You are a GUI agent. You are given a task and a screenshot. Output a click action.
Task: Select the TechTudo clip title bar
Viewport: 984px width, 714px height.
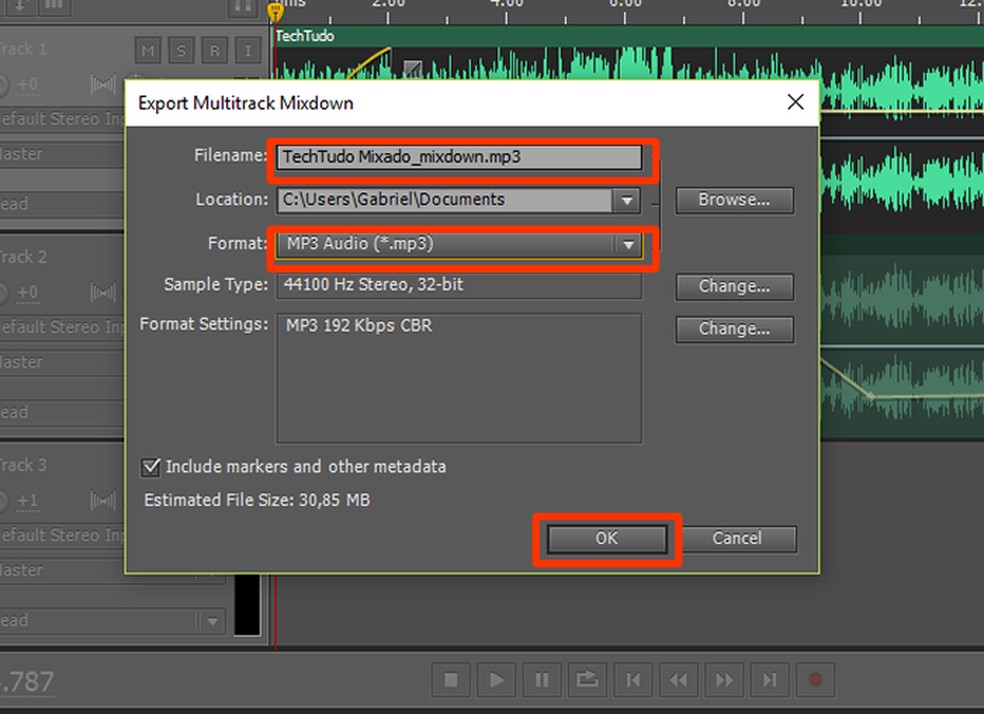click(x=628, y=36)
